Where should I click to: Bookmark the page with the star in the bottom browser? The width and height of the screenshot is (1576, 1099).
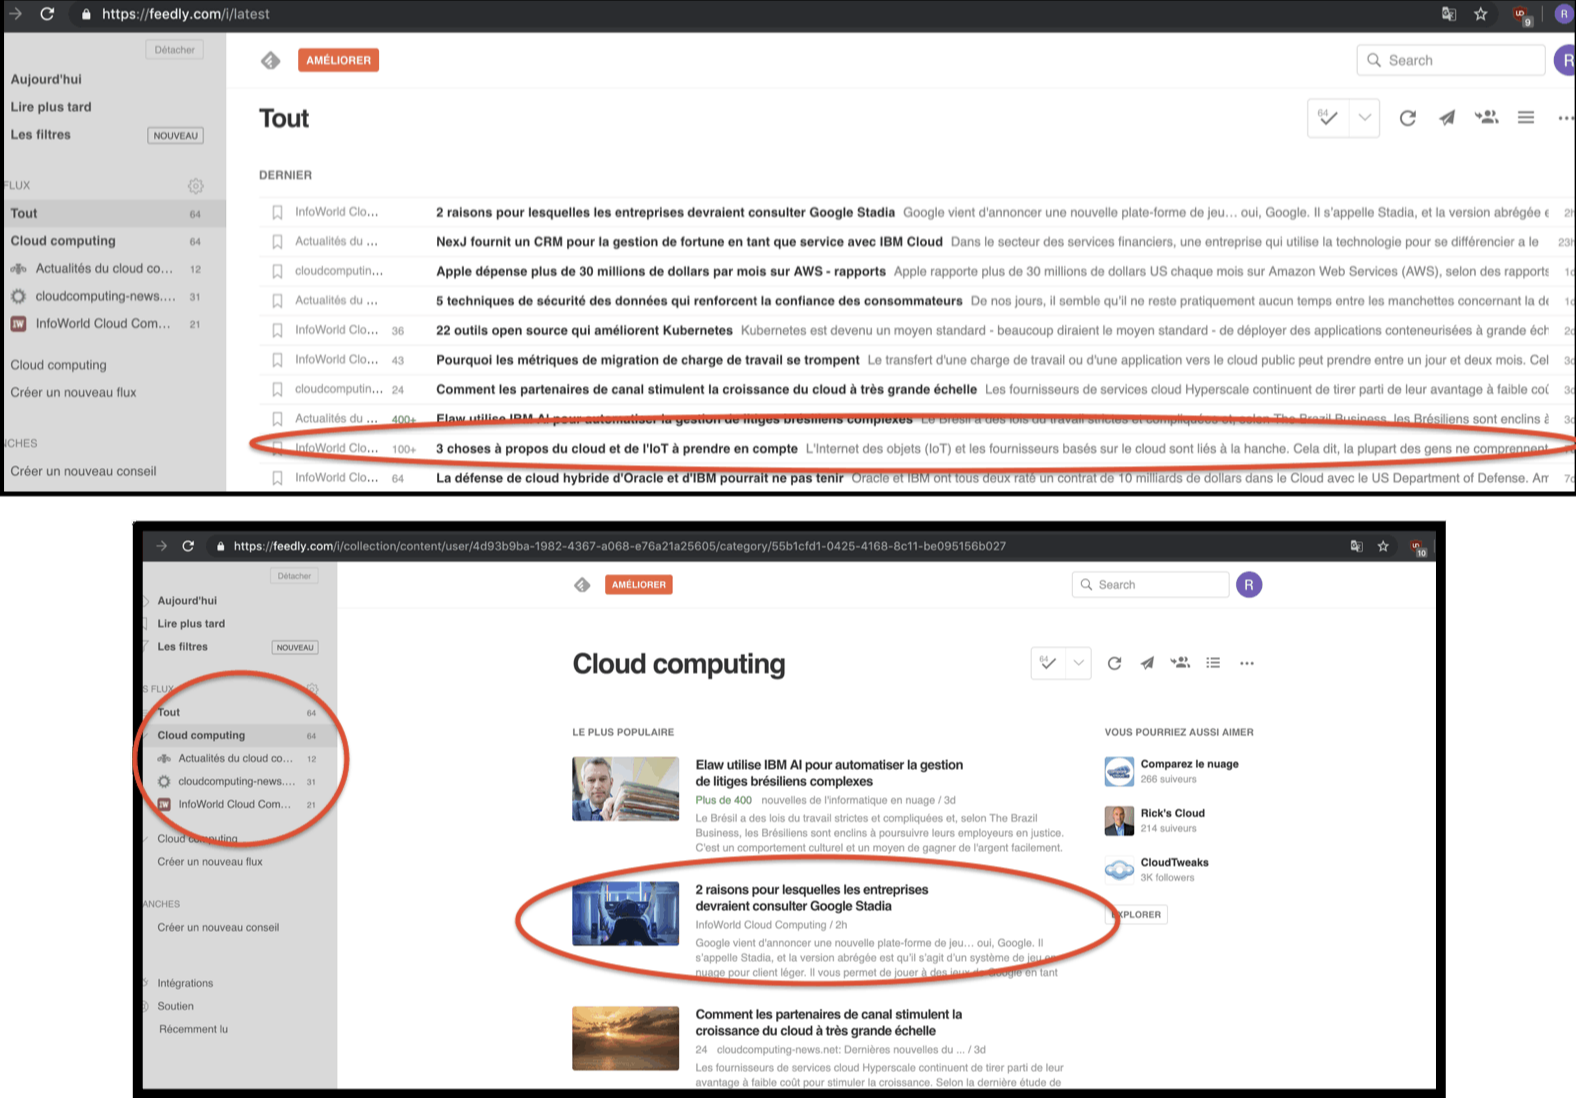pyautogui.click(x=1383, y=546)
